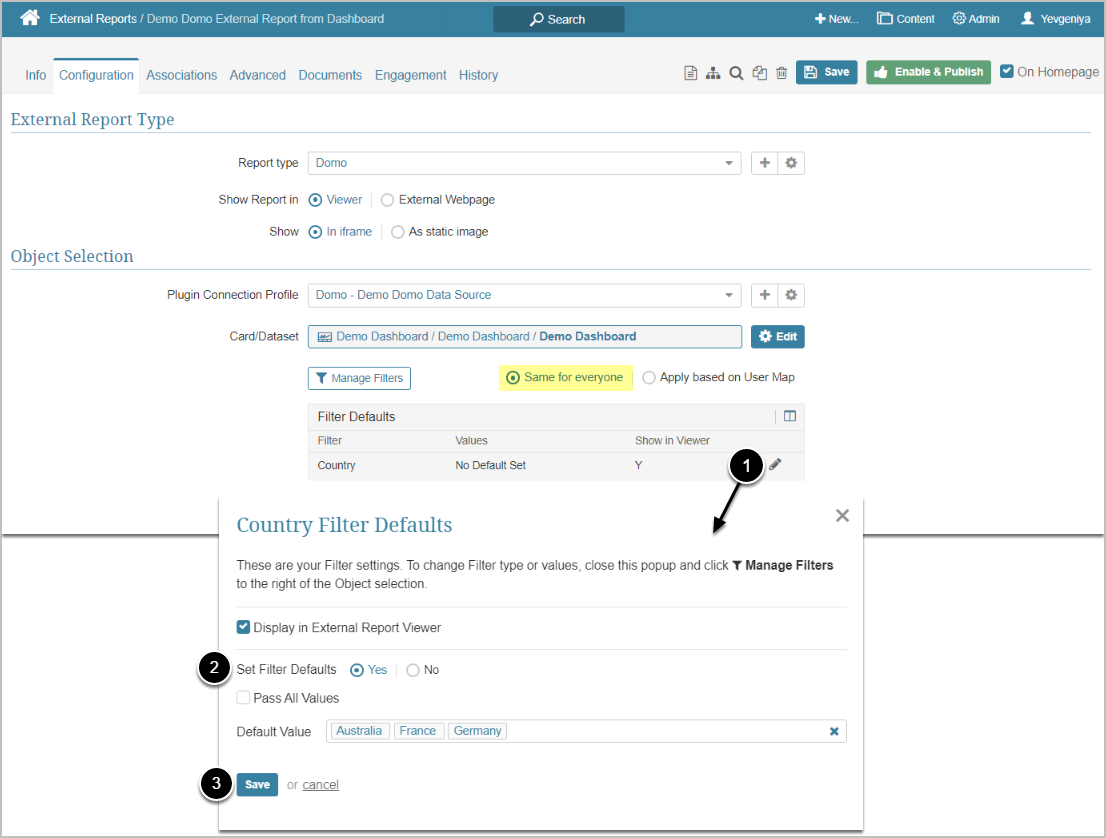Click the trash delete icon

pyautogui.click(x=782, y=73)
